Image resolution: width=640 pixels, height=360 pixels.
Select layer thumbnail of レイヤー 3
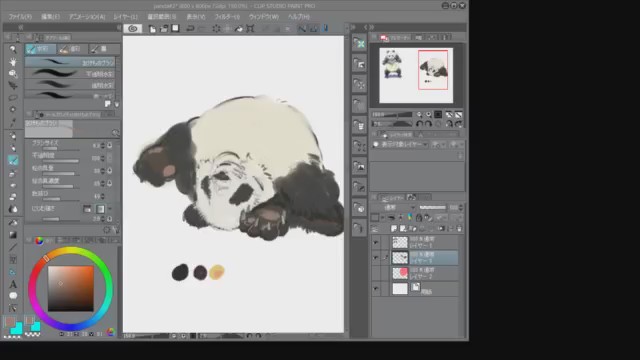tap(400, 258)
